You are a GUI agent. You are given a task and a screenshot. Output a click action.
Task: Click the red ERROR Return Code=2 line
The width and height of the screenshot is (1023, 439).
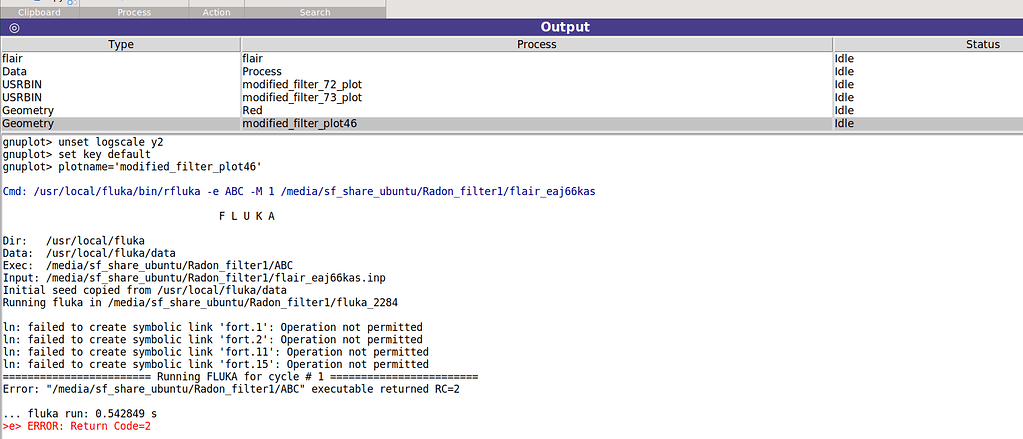pyautogui.click(x=62, y=427)
